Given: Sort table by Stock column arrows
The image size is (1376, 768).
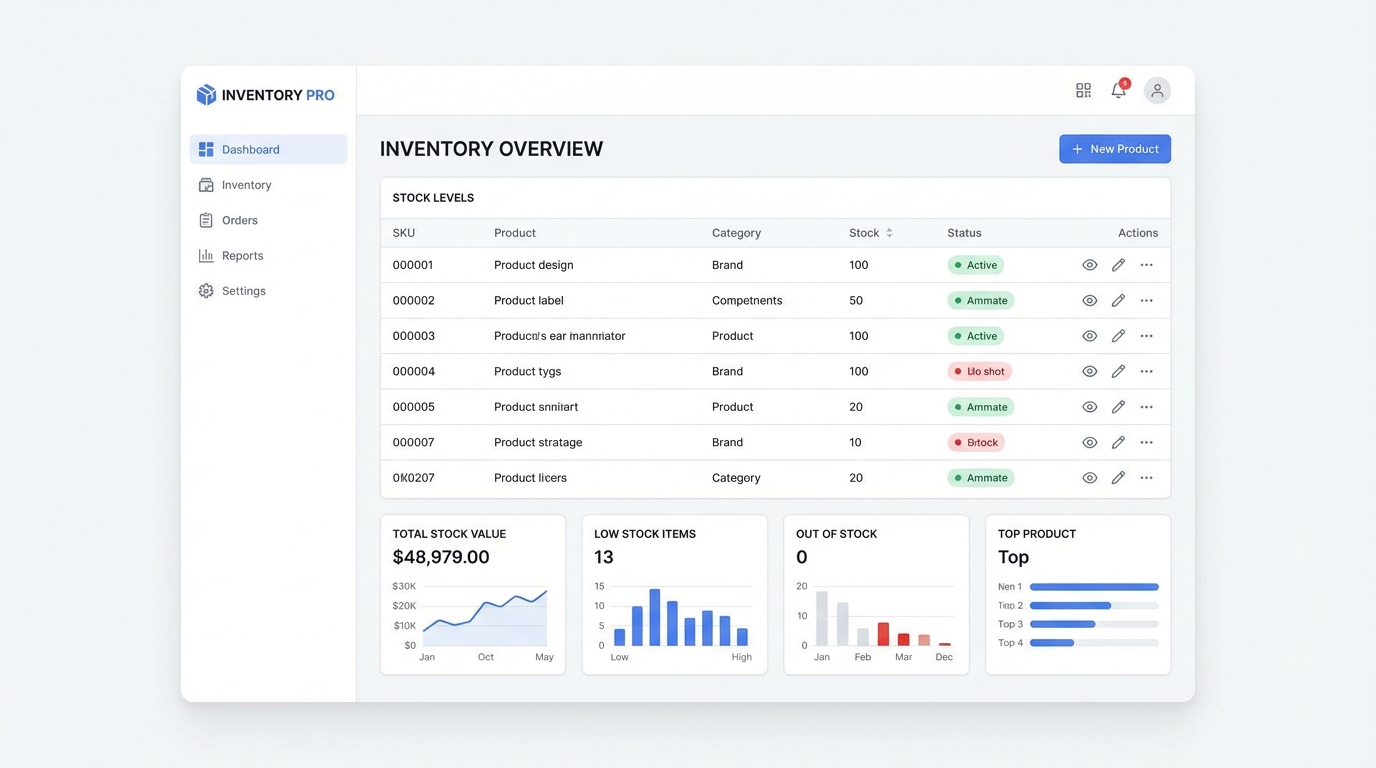Looking at the screenshot, I should pyautogui.click(x=889, y=233).
